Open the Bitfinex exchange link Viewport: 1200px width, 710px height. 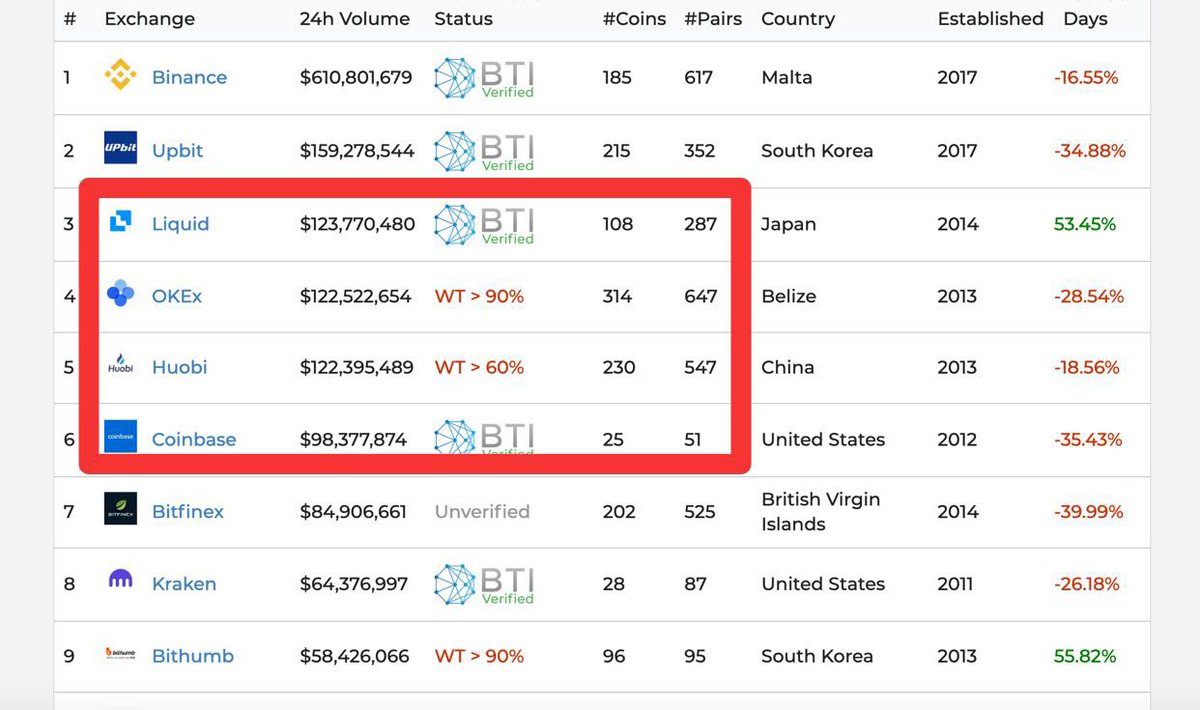click(x=188, y=511)
